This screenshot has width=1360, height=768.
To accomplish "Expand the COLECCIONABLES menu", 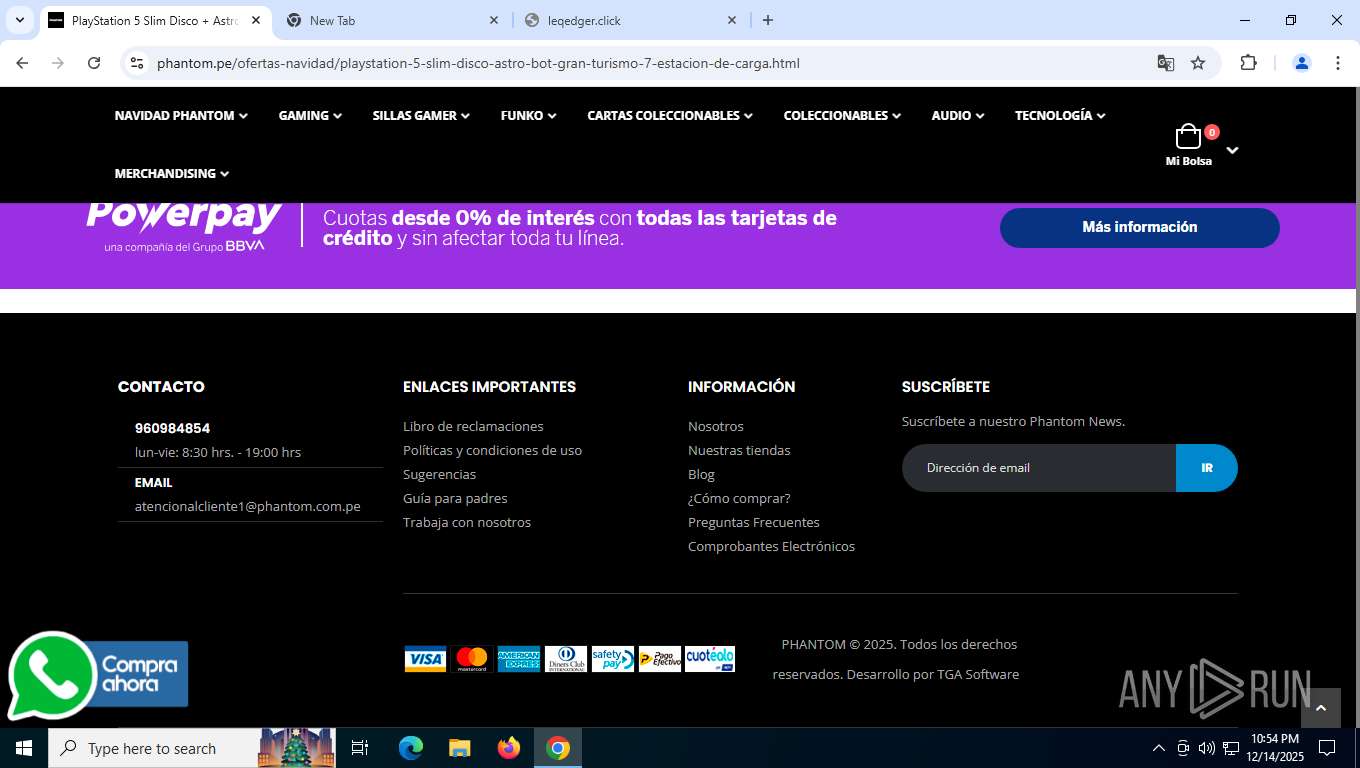I will (842, 116).
